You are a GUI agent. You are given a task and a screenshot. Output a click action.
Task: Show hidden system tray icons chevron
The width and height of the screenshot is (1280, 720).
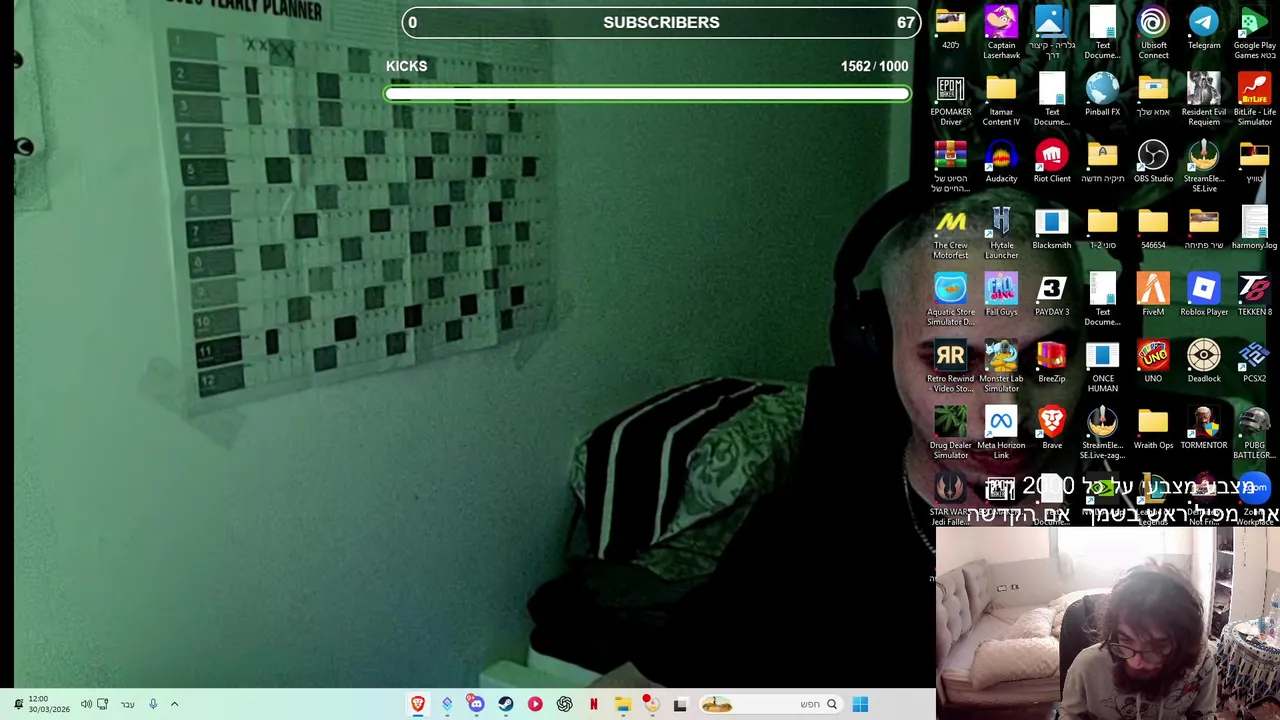(x=174, y=704)
